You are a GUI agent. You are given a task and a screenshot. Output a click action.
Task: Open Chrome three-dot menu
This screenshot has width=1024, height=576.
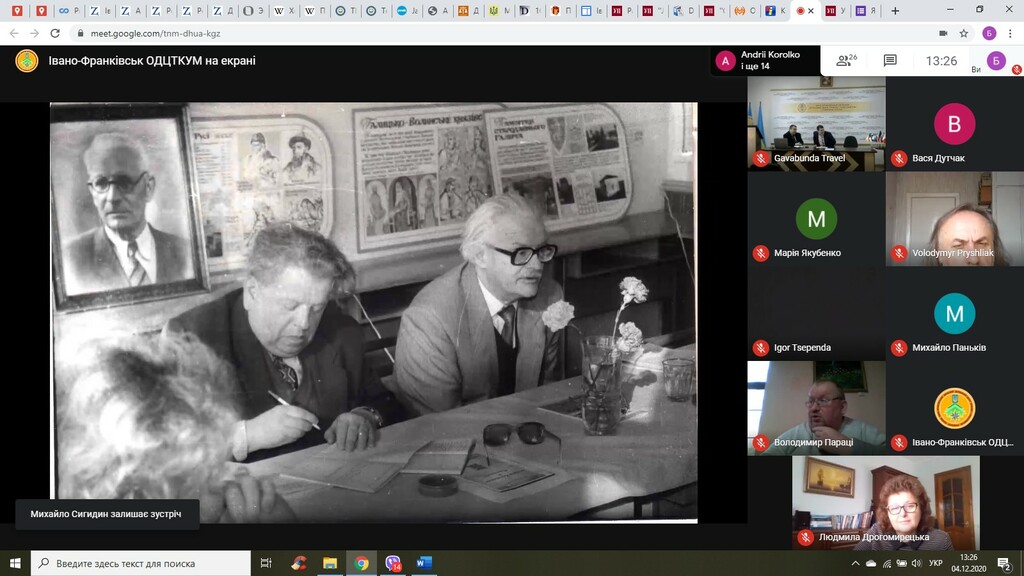(1010, 33)
